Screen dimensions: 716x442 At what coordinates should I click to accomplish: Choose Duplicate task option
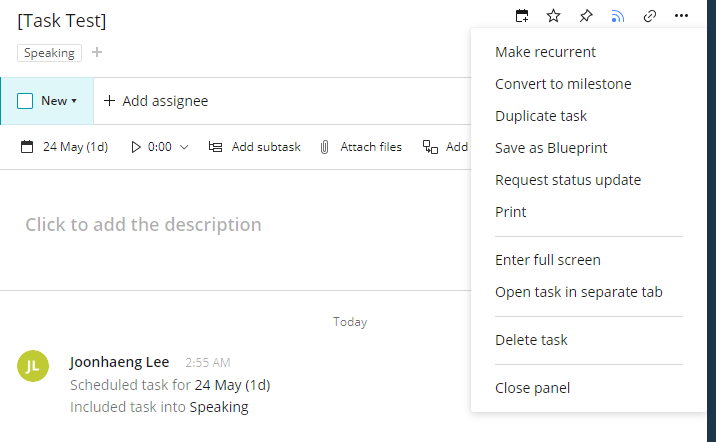[x=541, y=116]
